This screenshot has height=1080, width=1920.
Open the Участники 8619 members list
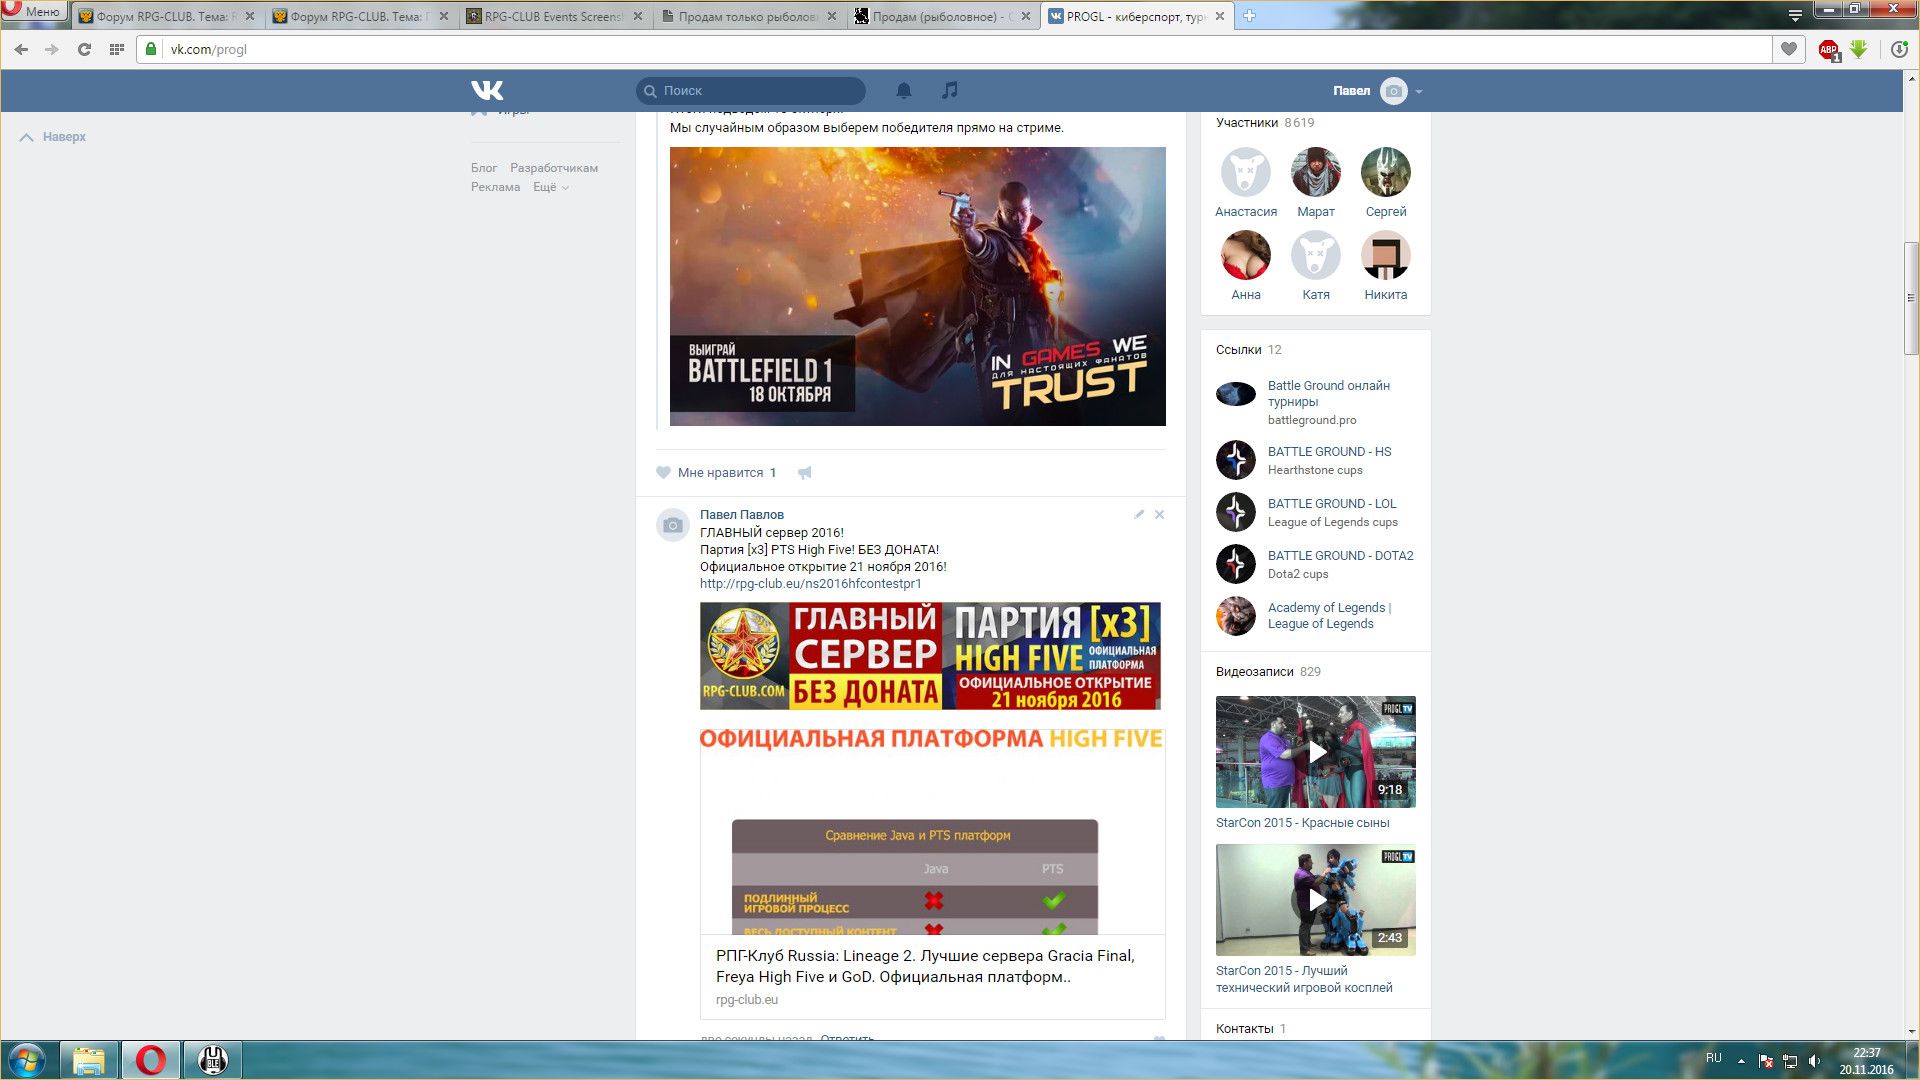(1265, 123)
